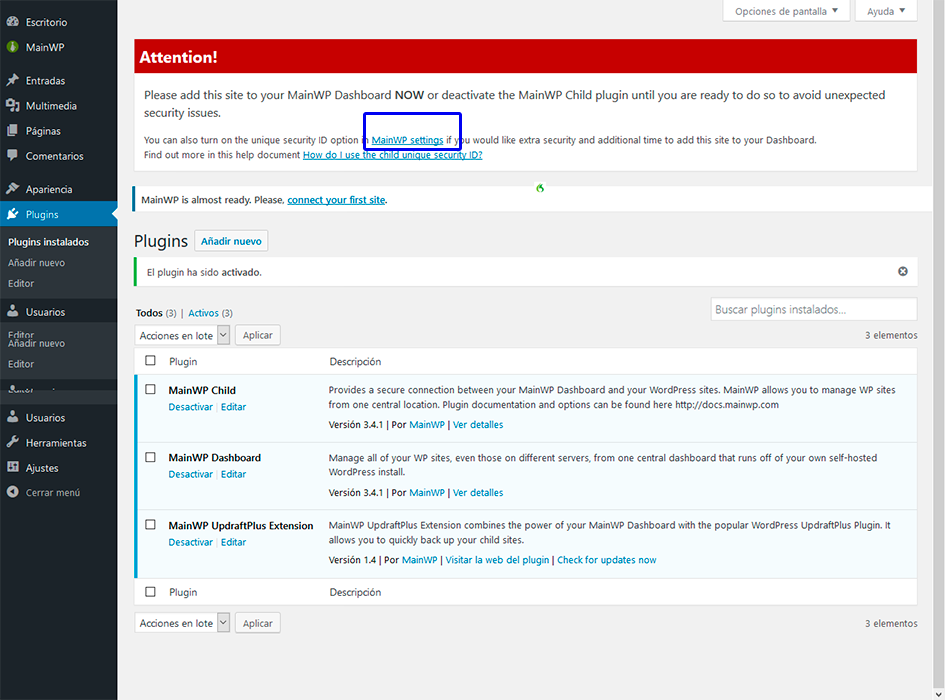
Task: Open Ver detalles for MainWP Child
Action: [478, 424]
